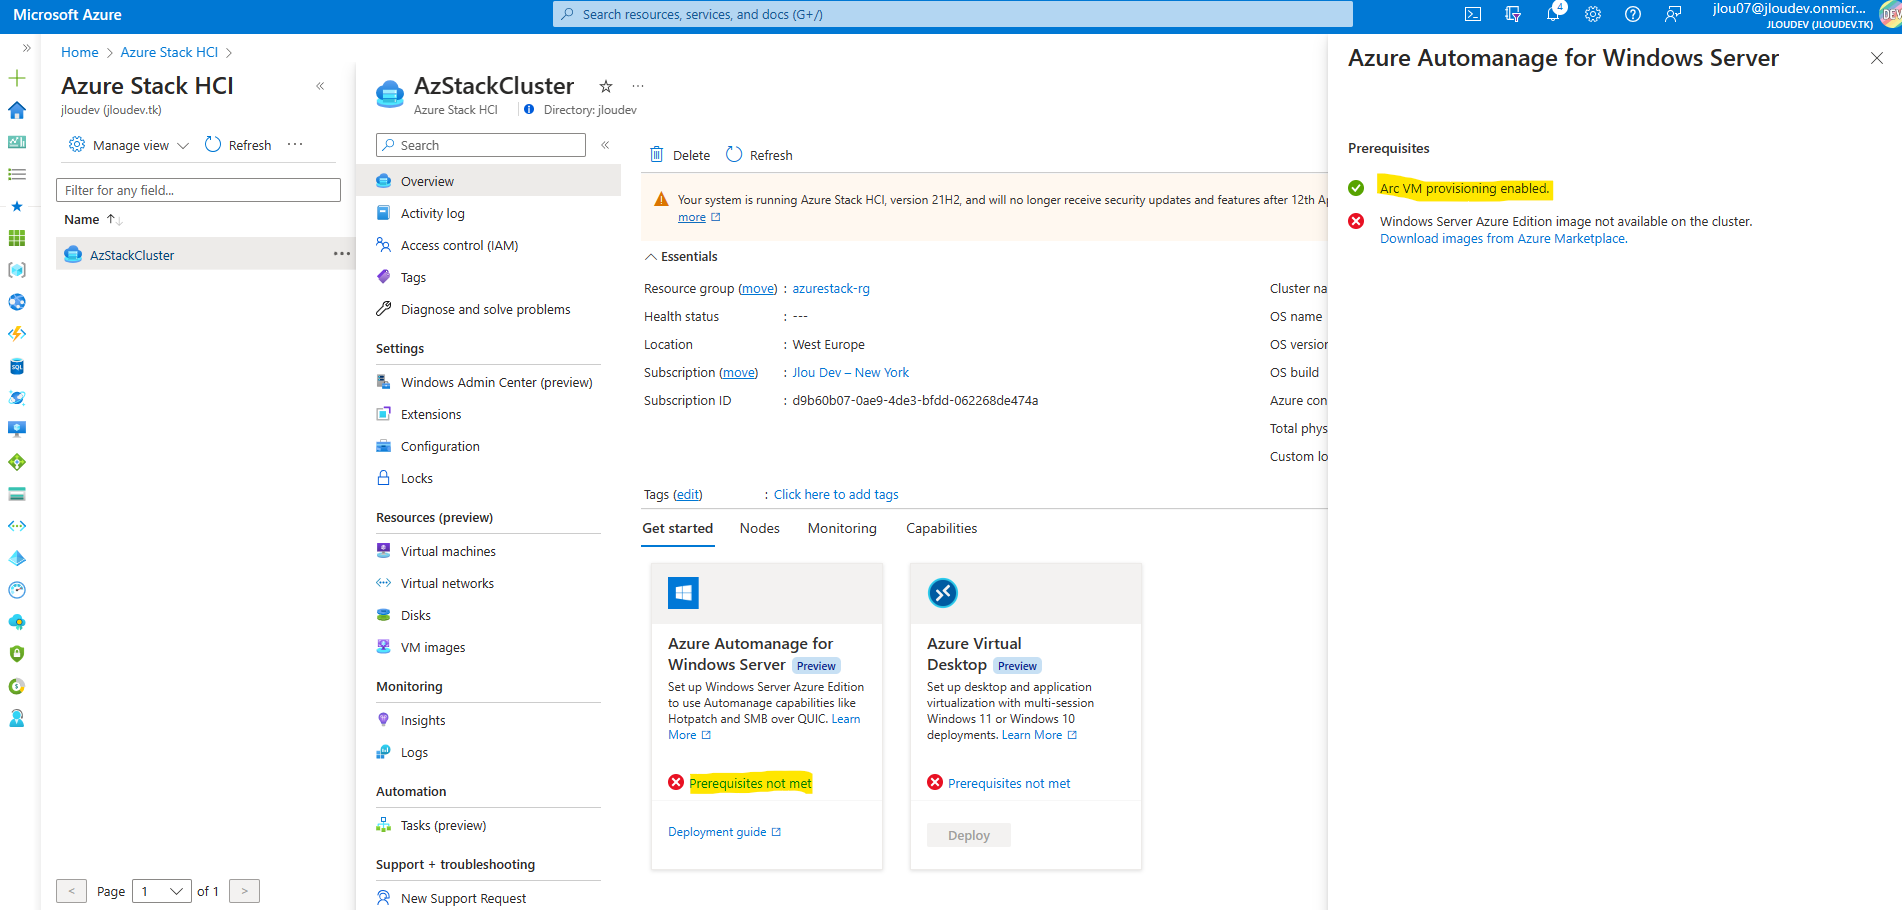Open portal settings gear icon
Image resolution: width=1902 pixels, height=910 pixels.
[x=1593, y=14]
